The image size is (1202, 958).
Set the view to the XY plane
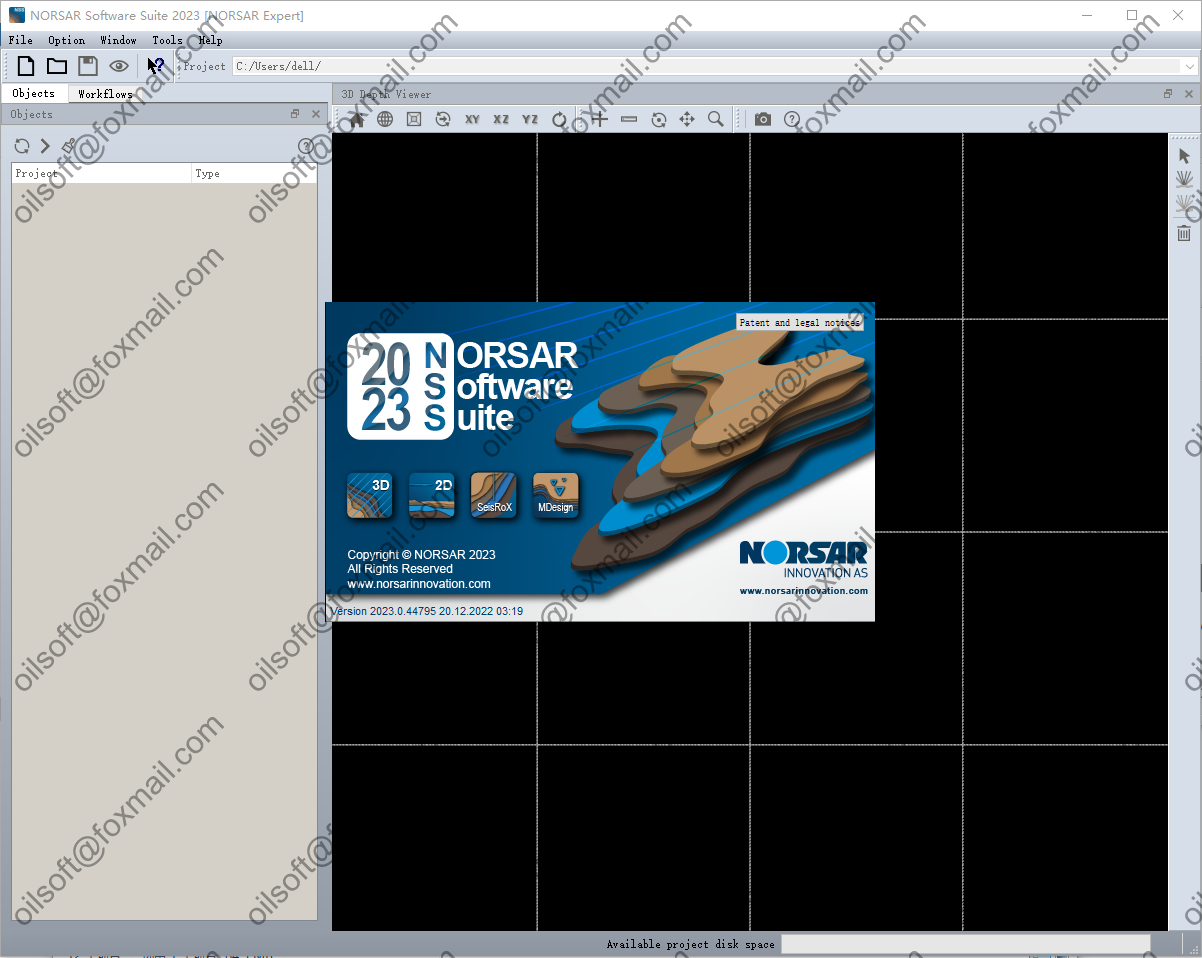[x=472, y=119]
